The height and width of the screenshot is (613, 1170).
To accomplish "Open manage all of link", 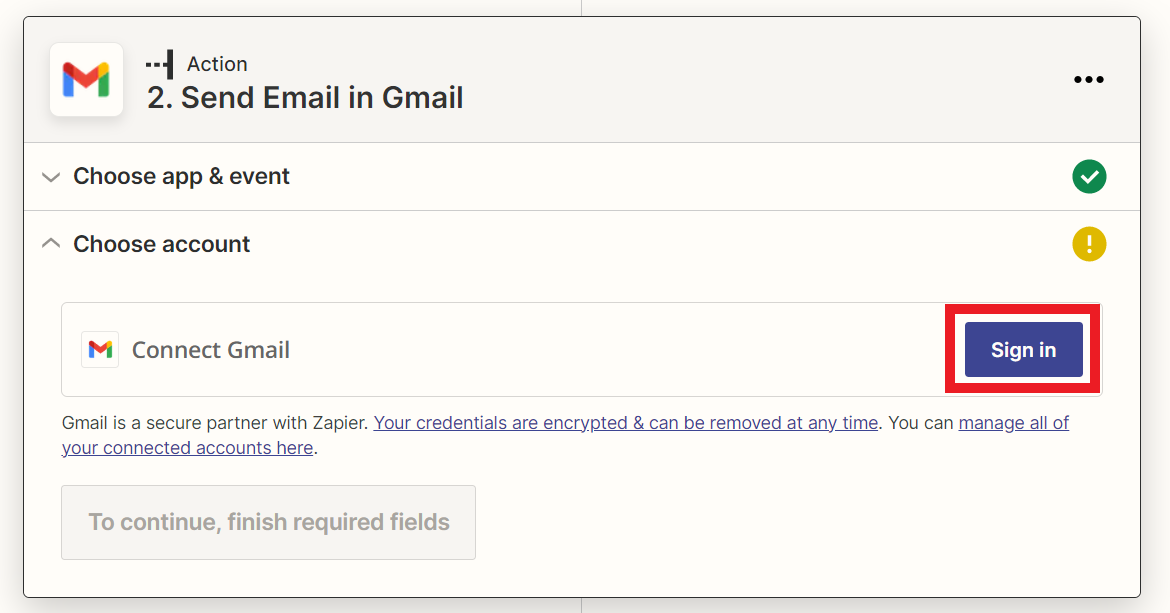I will 1013,423.
